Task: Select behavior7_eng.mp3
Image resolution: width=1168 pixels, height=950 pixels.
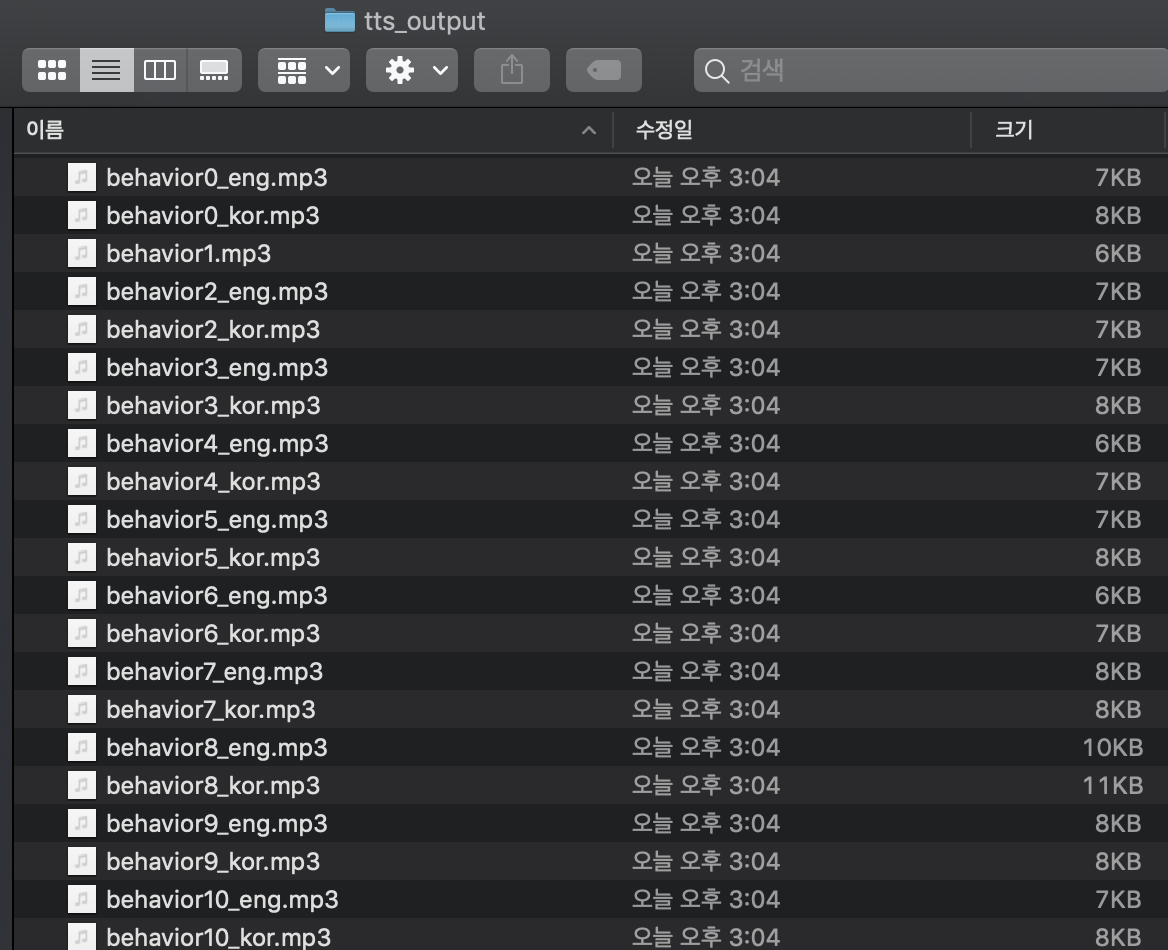Action: (591, 671)
